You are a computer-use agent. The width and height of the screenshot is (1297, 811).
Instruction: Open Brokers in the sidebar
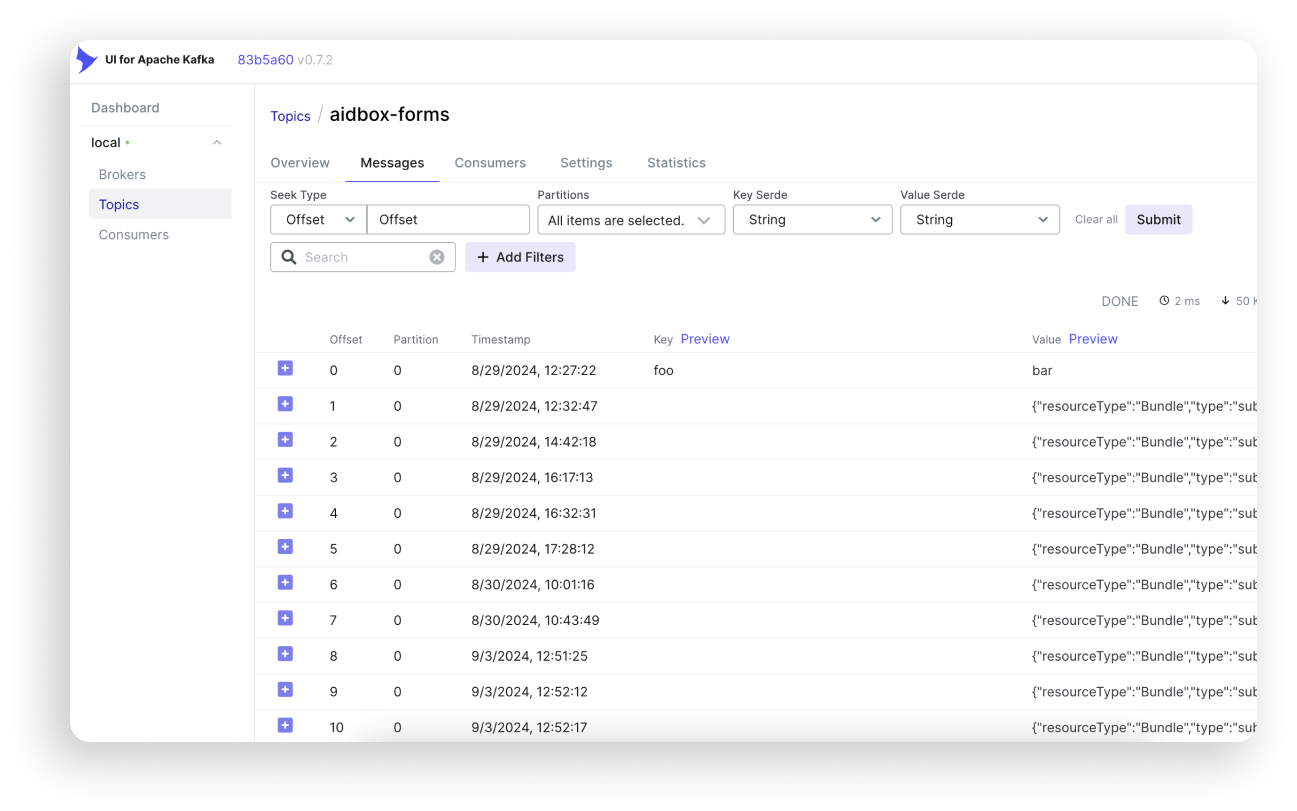point(122,174)
